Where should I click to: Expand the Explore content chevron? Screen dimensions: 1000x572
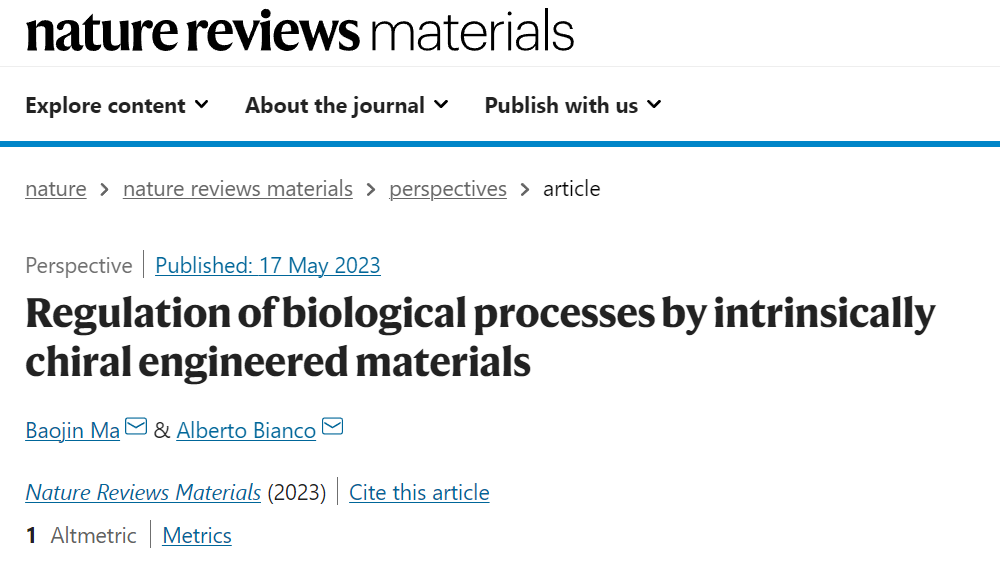pyautogui.click(x=202, y=105)
